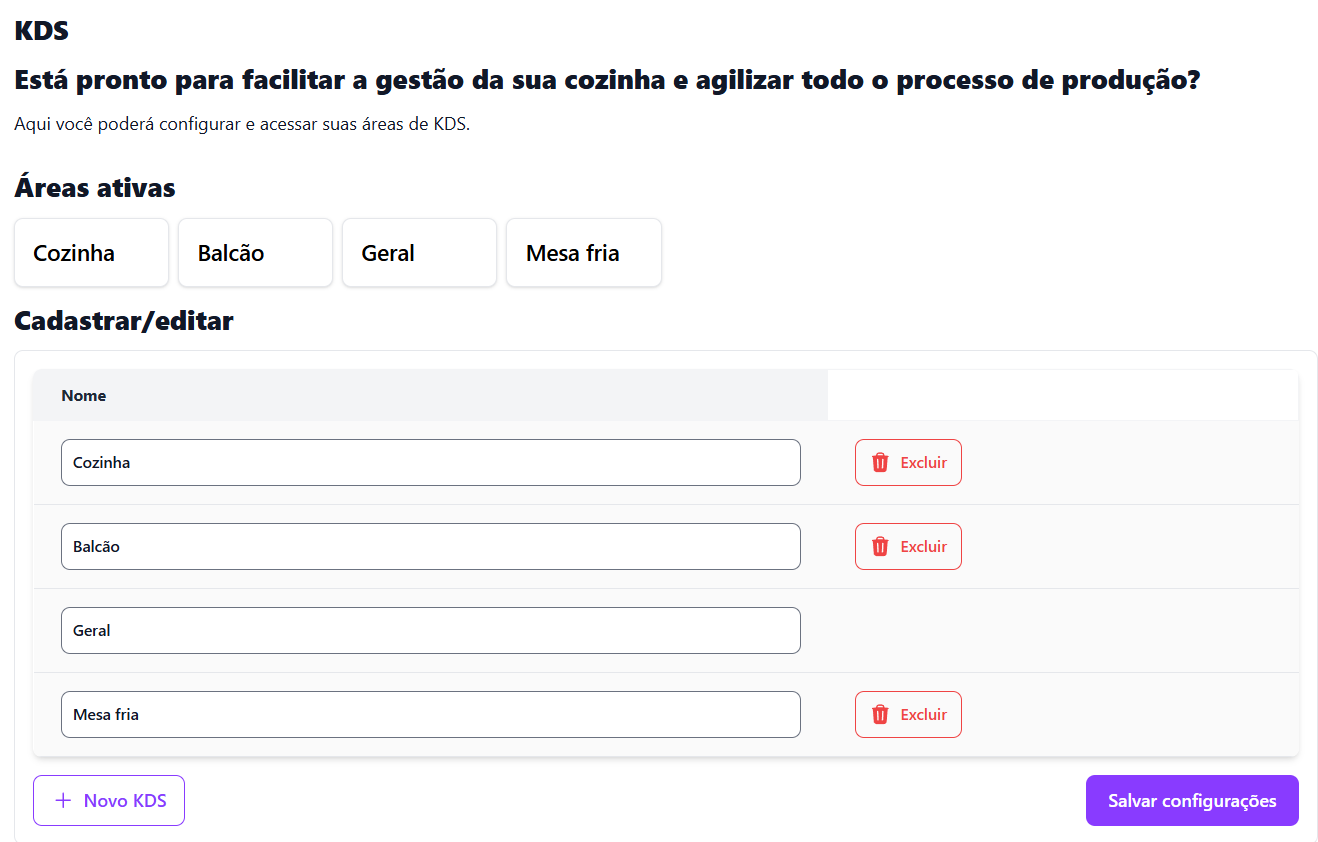
Task: Focus the Cozinha name input field
Action: (x=430, y=462)
